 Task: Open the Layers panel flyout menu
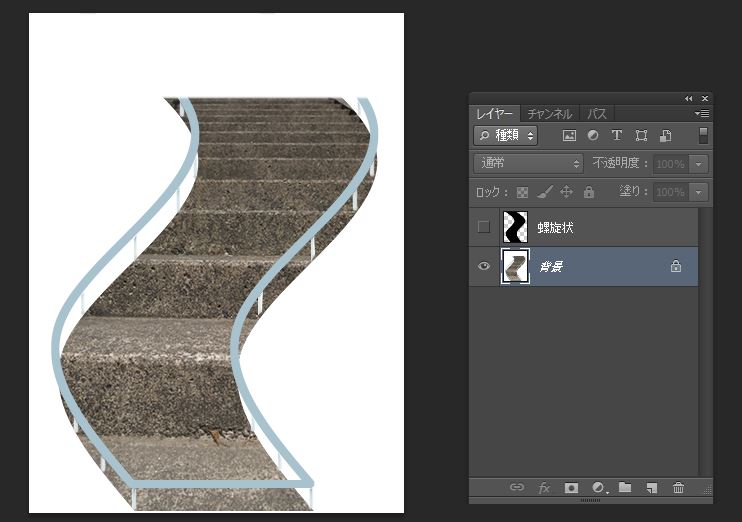pos(703,114)
